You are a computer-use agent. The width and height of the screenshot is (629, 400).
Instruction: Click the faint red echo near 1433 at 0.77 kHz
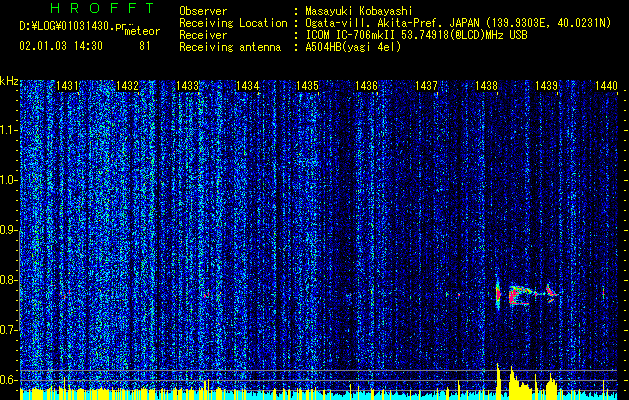207,295
